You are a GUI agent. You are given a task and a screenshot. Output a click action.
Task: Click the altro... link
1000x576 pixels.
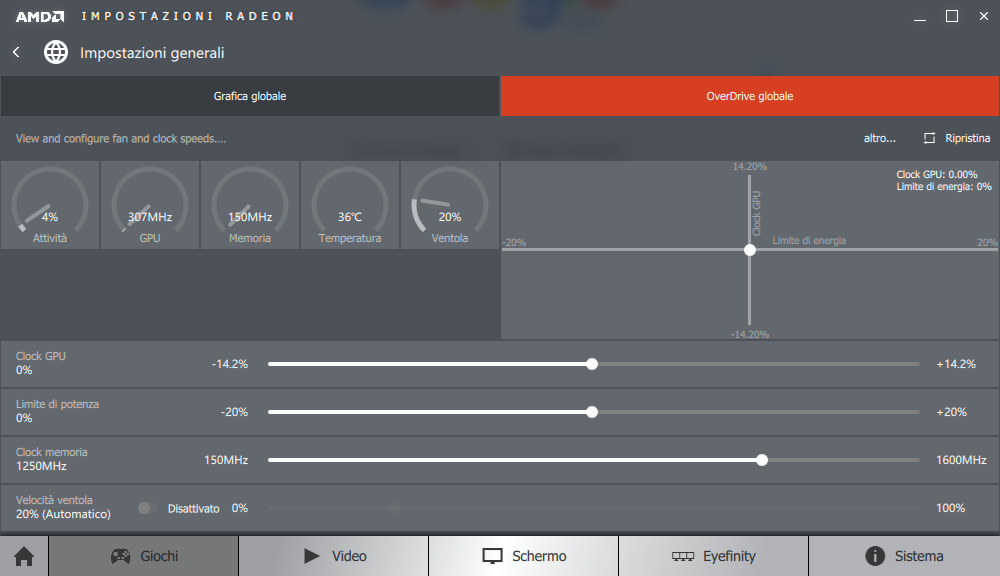879,138
